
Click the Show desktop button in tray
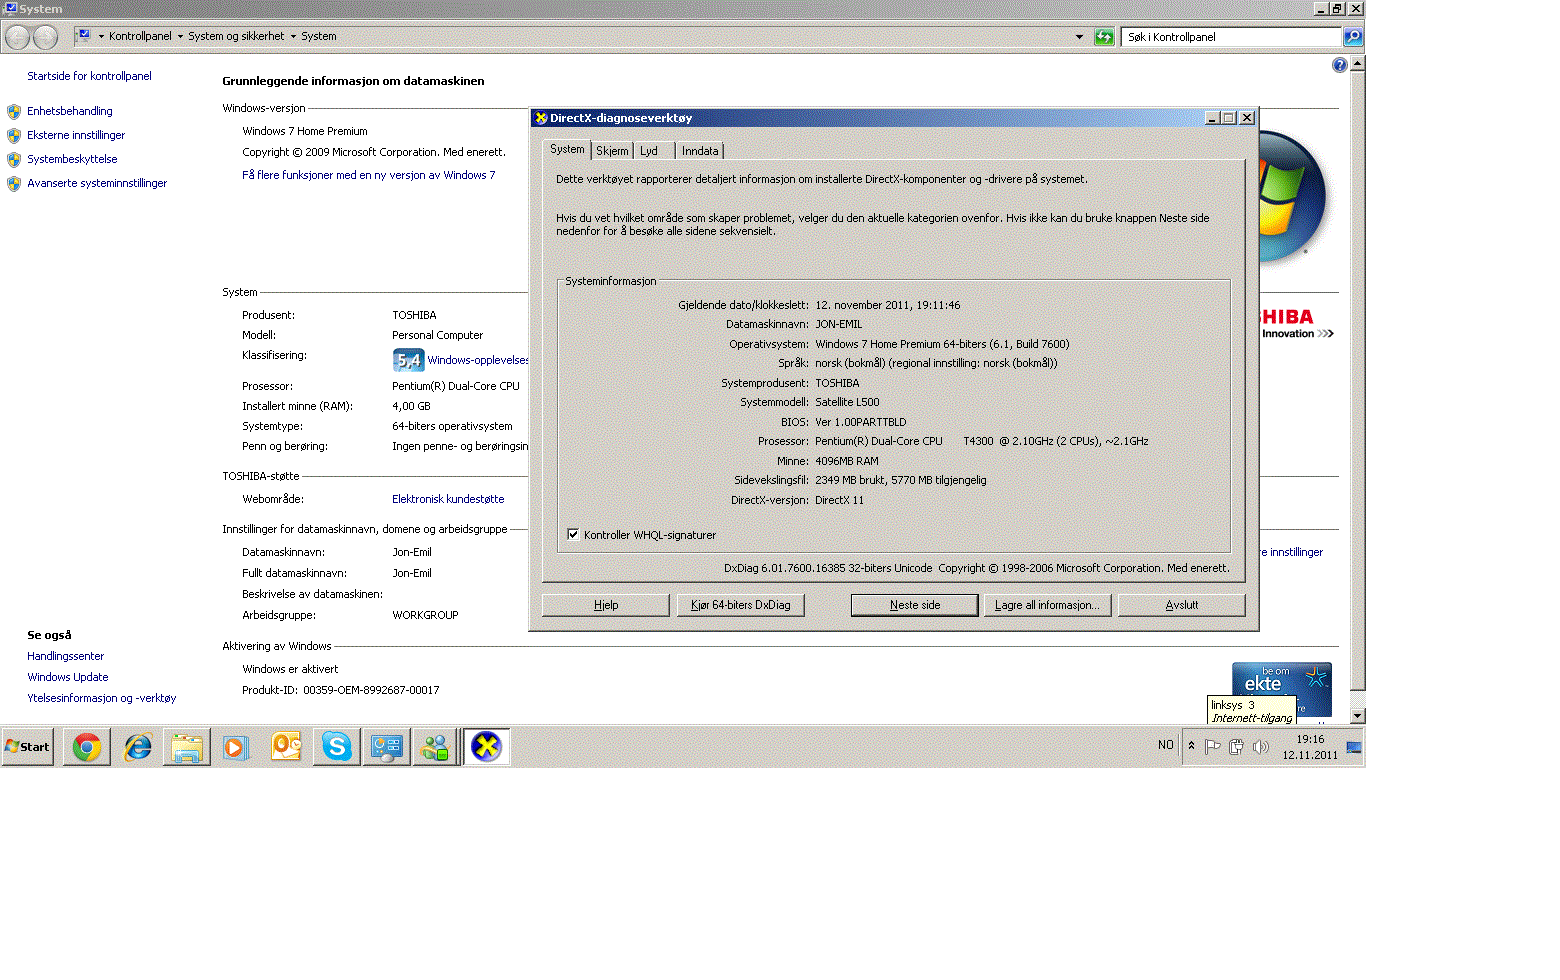click(1354, 747)
